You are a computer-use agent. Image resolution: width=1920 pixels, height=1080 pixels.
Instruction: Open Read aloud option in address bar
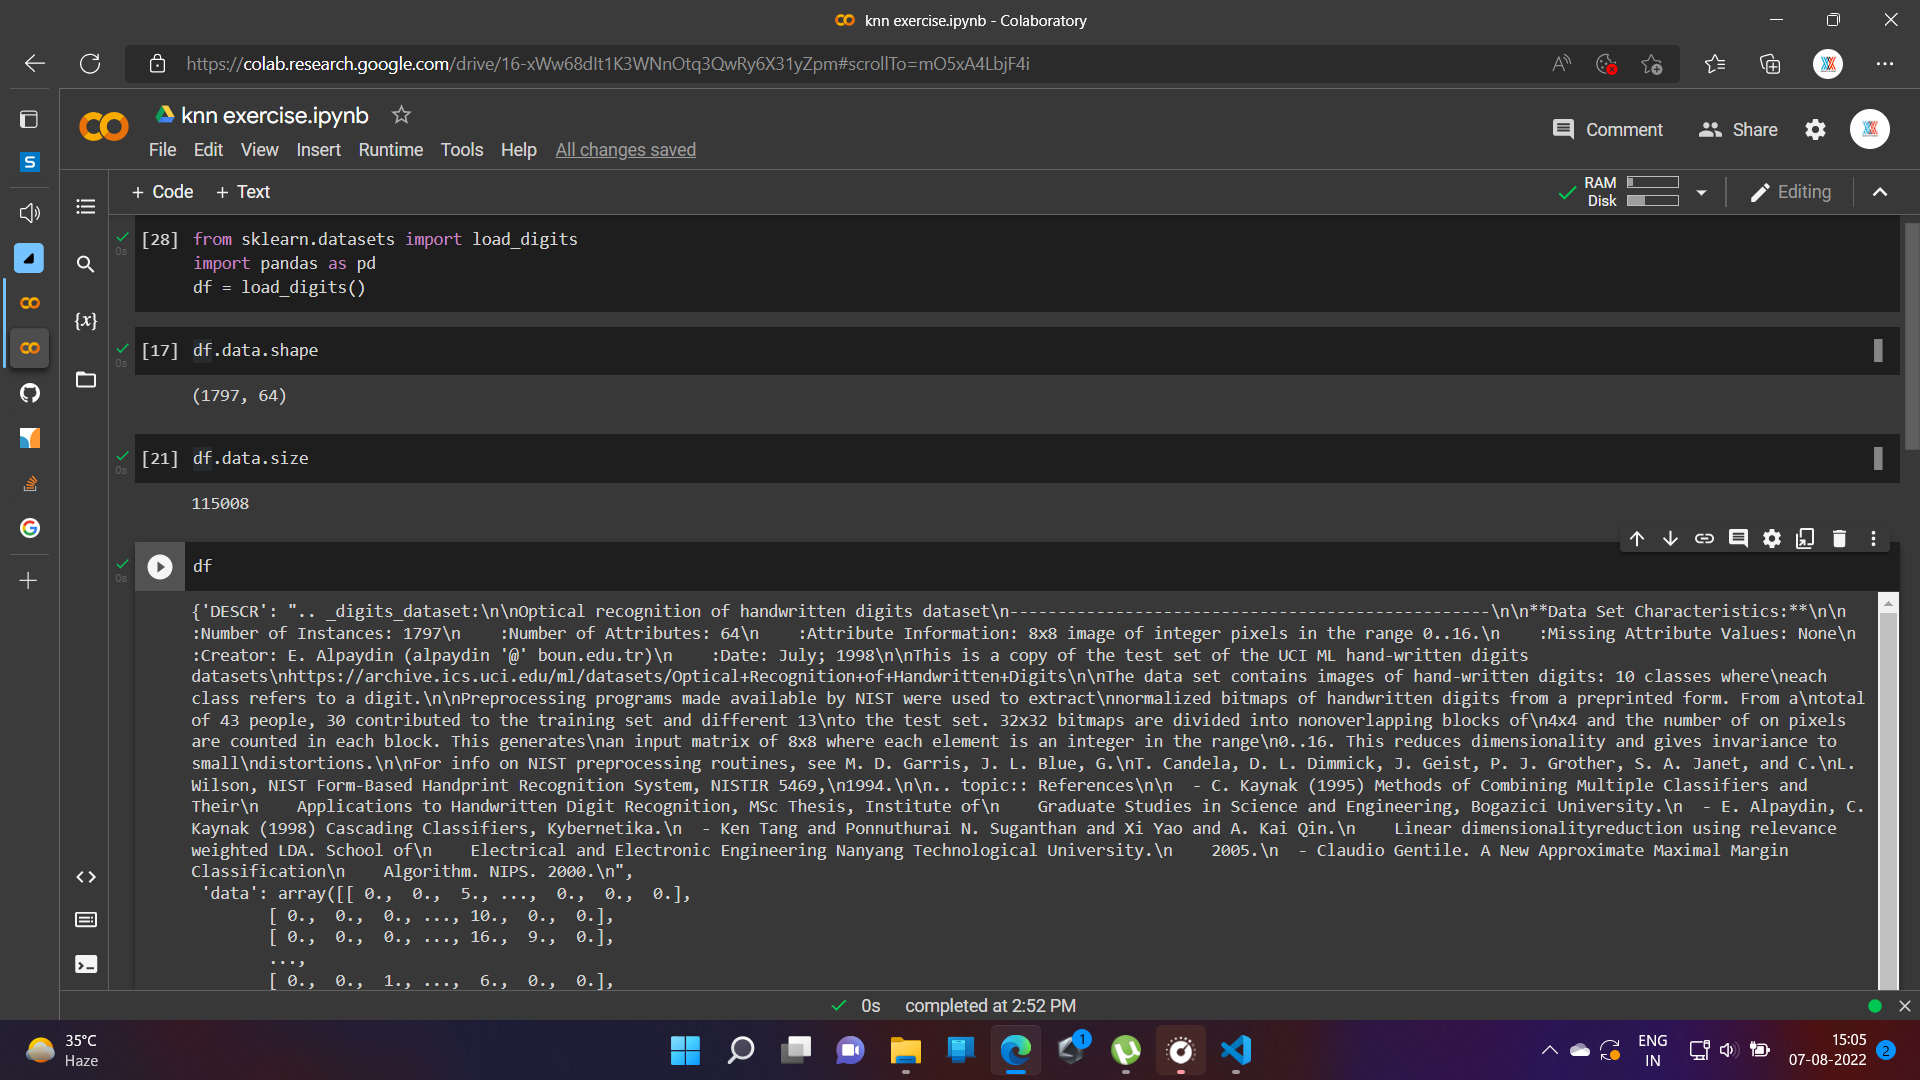pos(1561,64)
